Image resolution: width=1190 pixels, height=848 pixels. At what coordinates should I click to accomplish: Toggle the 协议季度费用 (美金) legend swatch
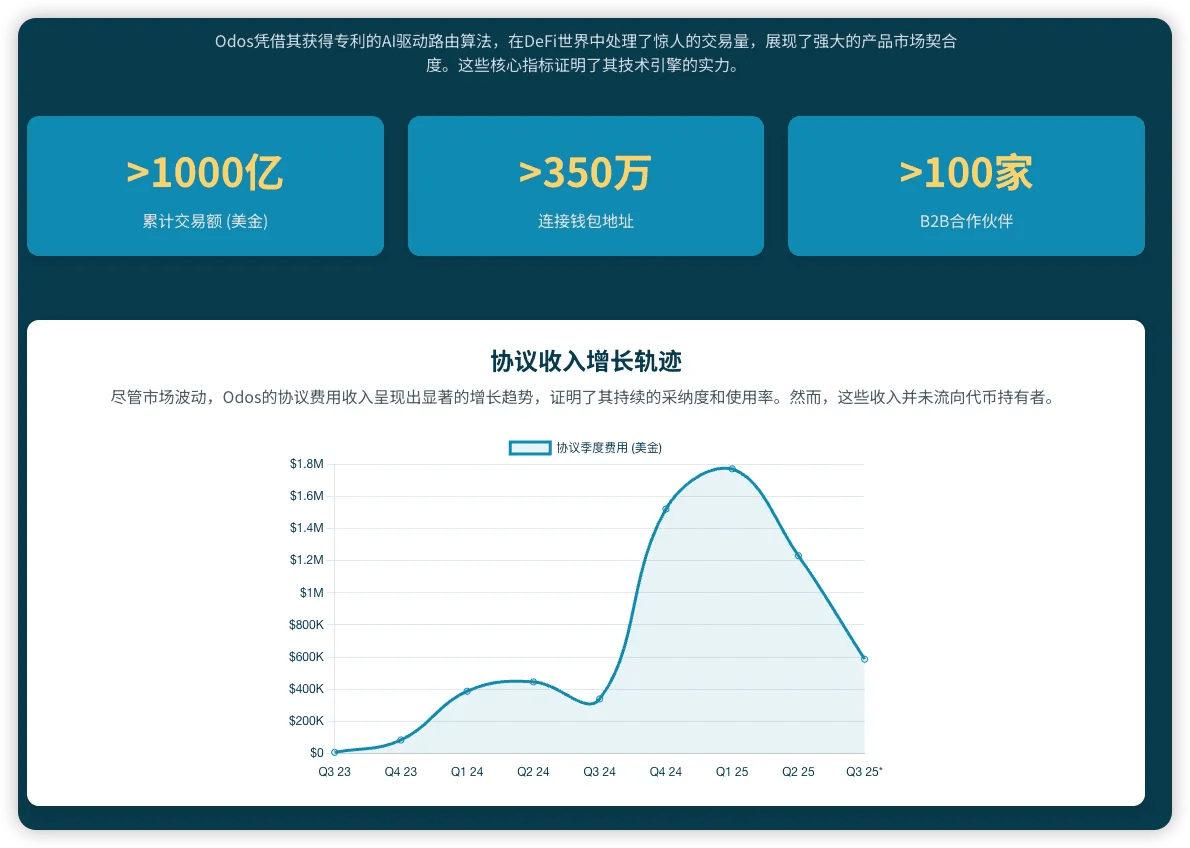530,448
